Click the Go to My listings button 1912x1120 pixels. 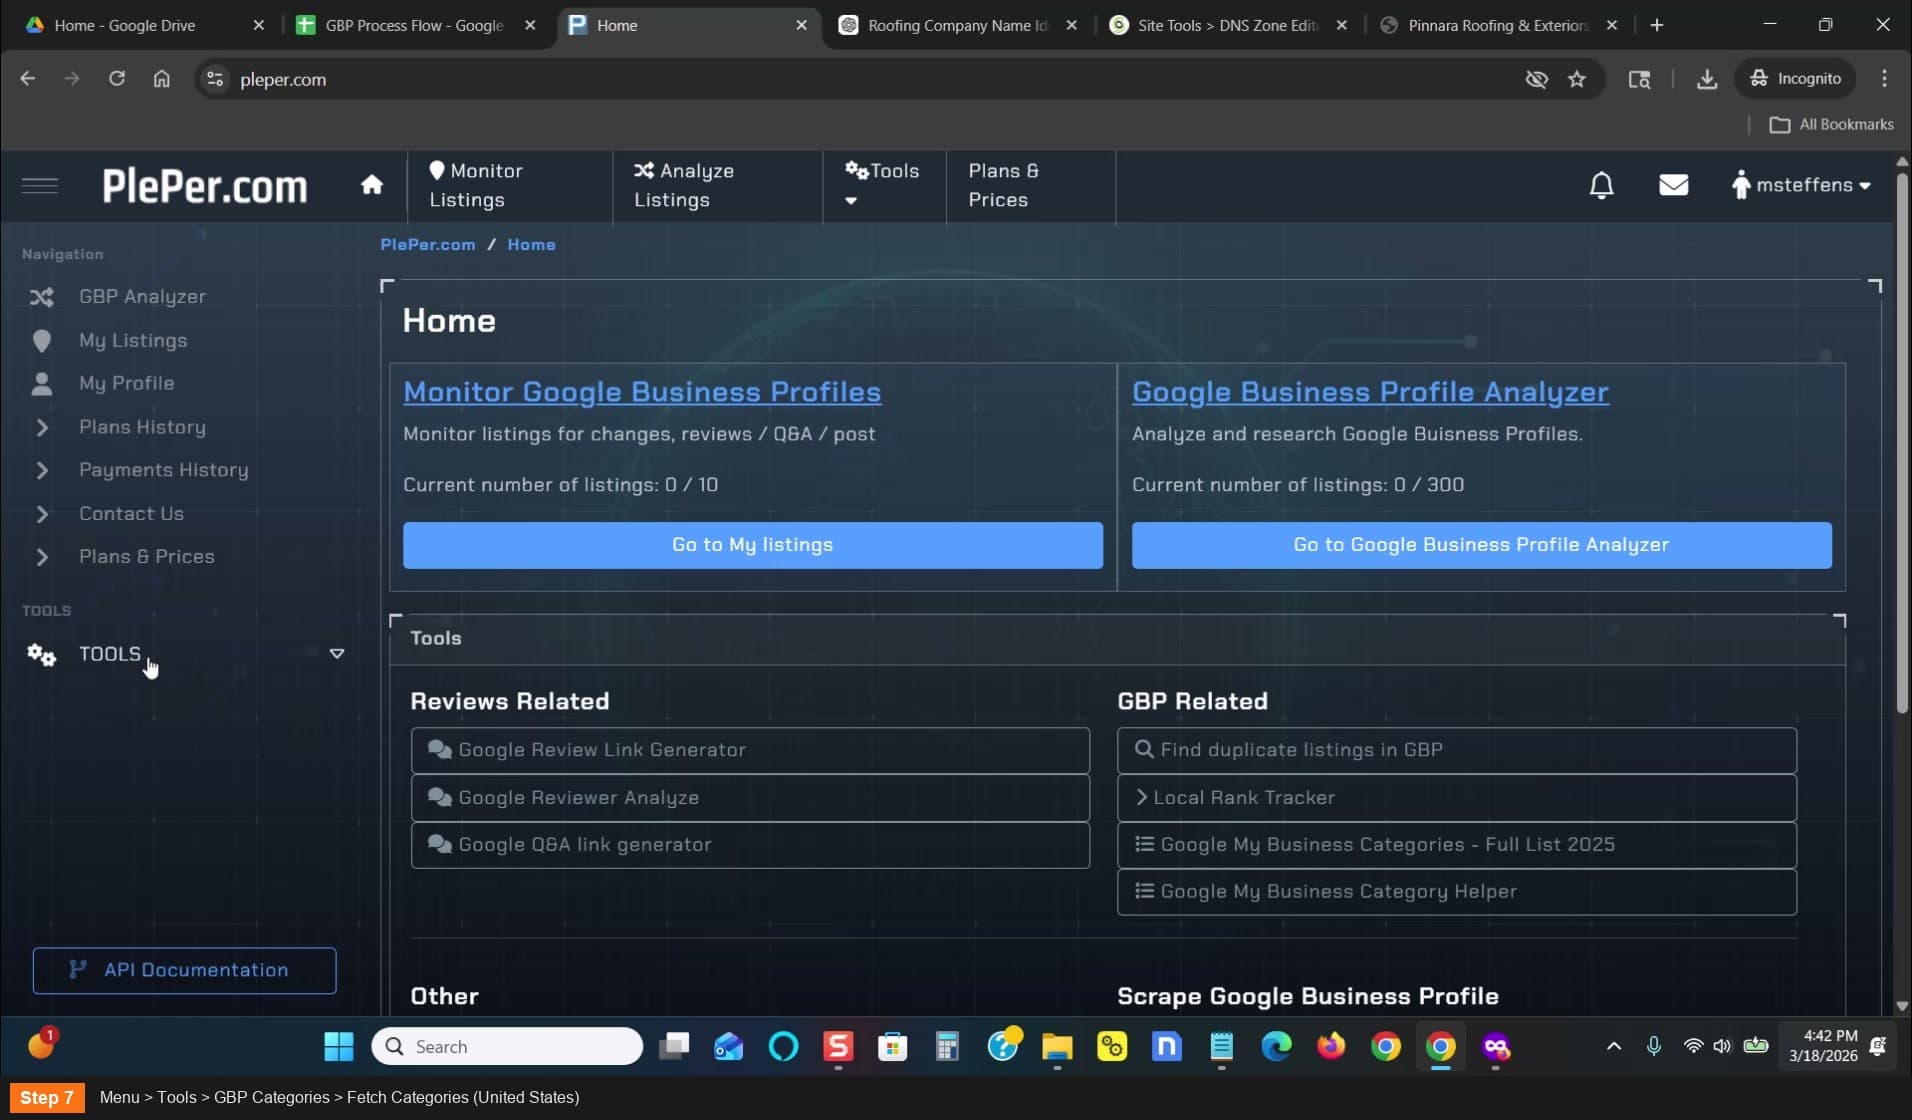pyautogui.click(x=753, y=545)
